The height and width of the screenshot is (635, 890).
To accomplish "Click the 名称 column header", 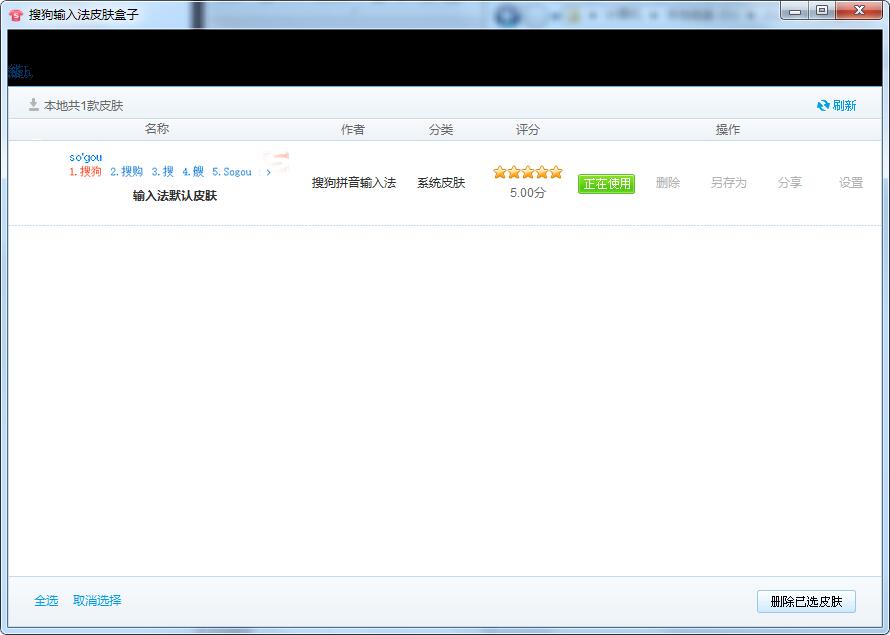I will click(x=157, y=128).
